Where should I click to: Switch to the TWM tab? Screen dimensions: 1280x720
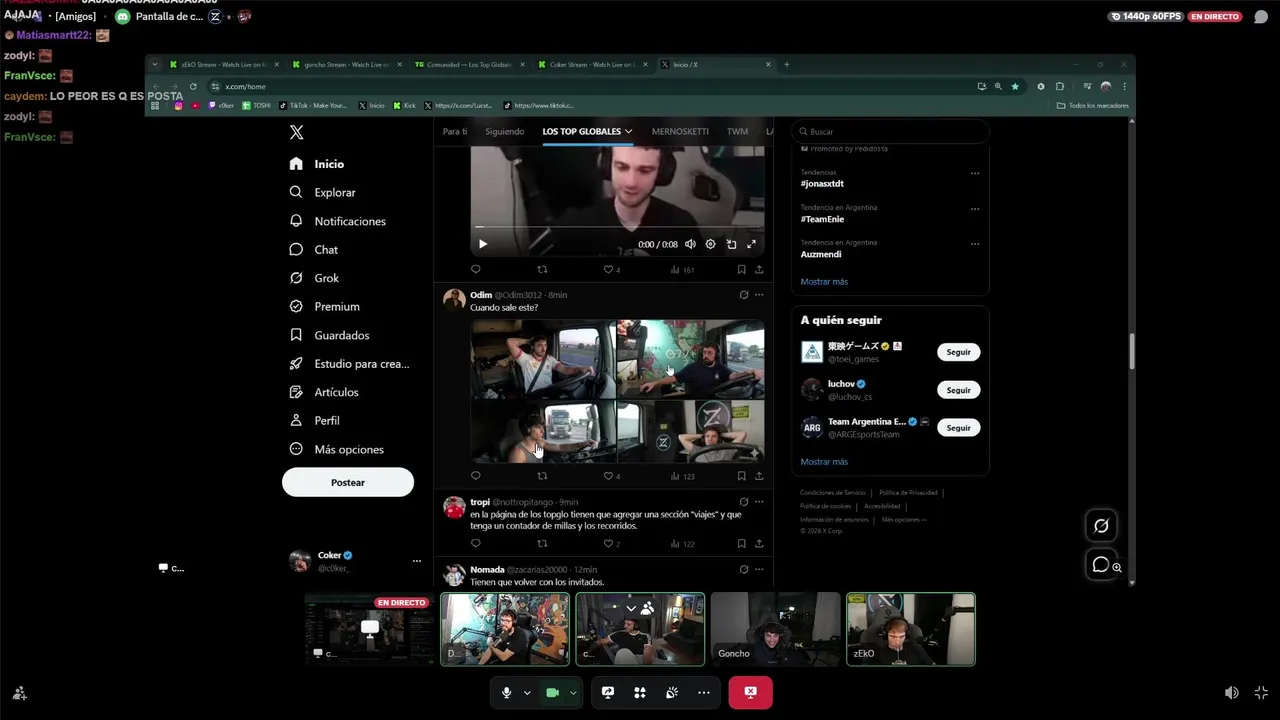tap(737, 131)
